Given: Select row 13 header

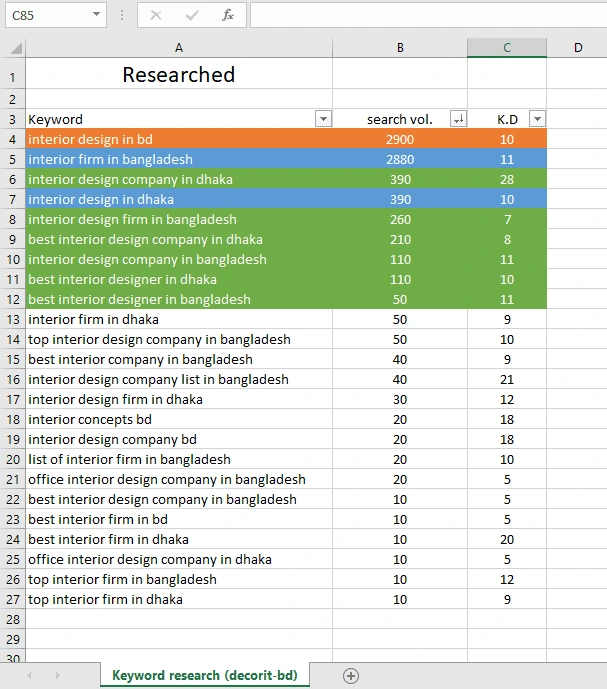Looking at the screenshot, I should tap(13, 319).
